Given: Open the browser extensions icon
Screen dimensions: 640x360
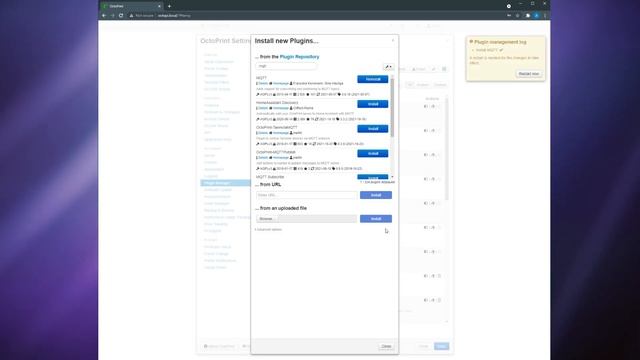Looking at the screenshot, I should [527, 16].
